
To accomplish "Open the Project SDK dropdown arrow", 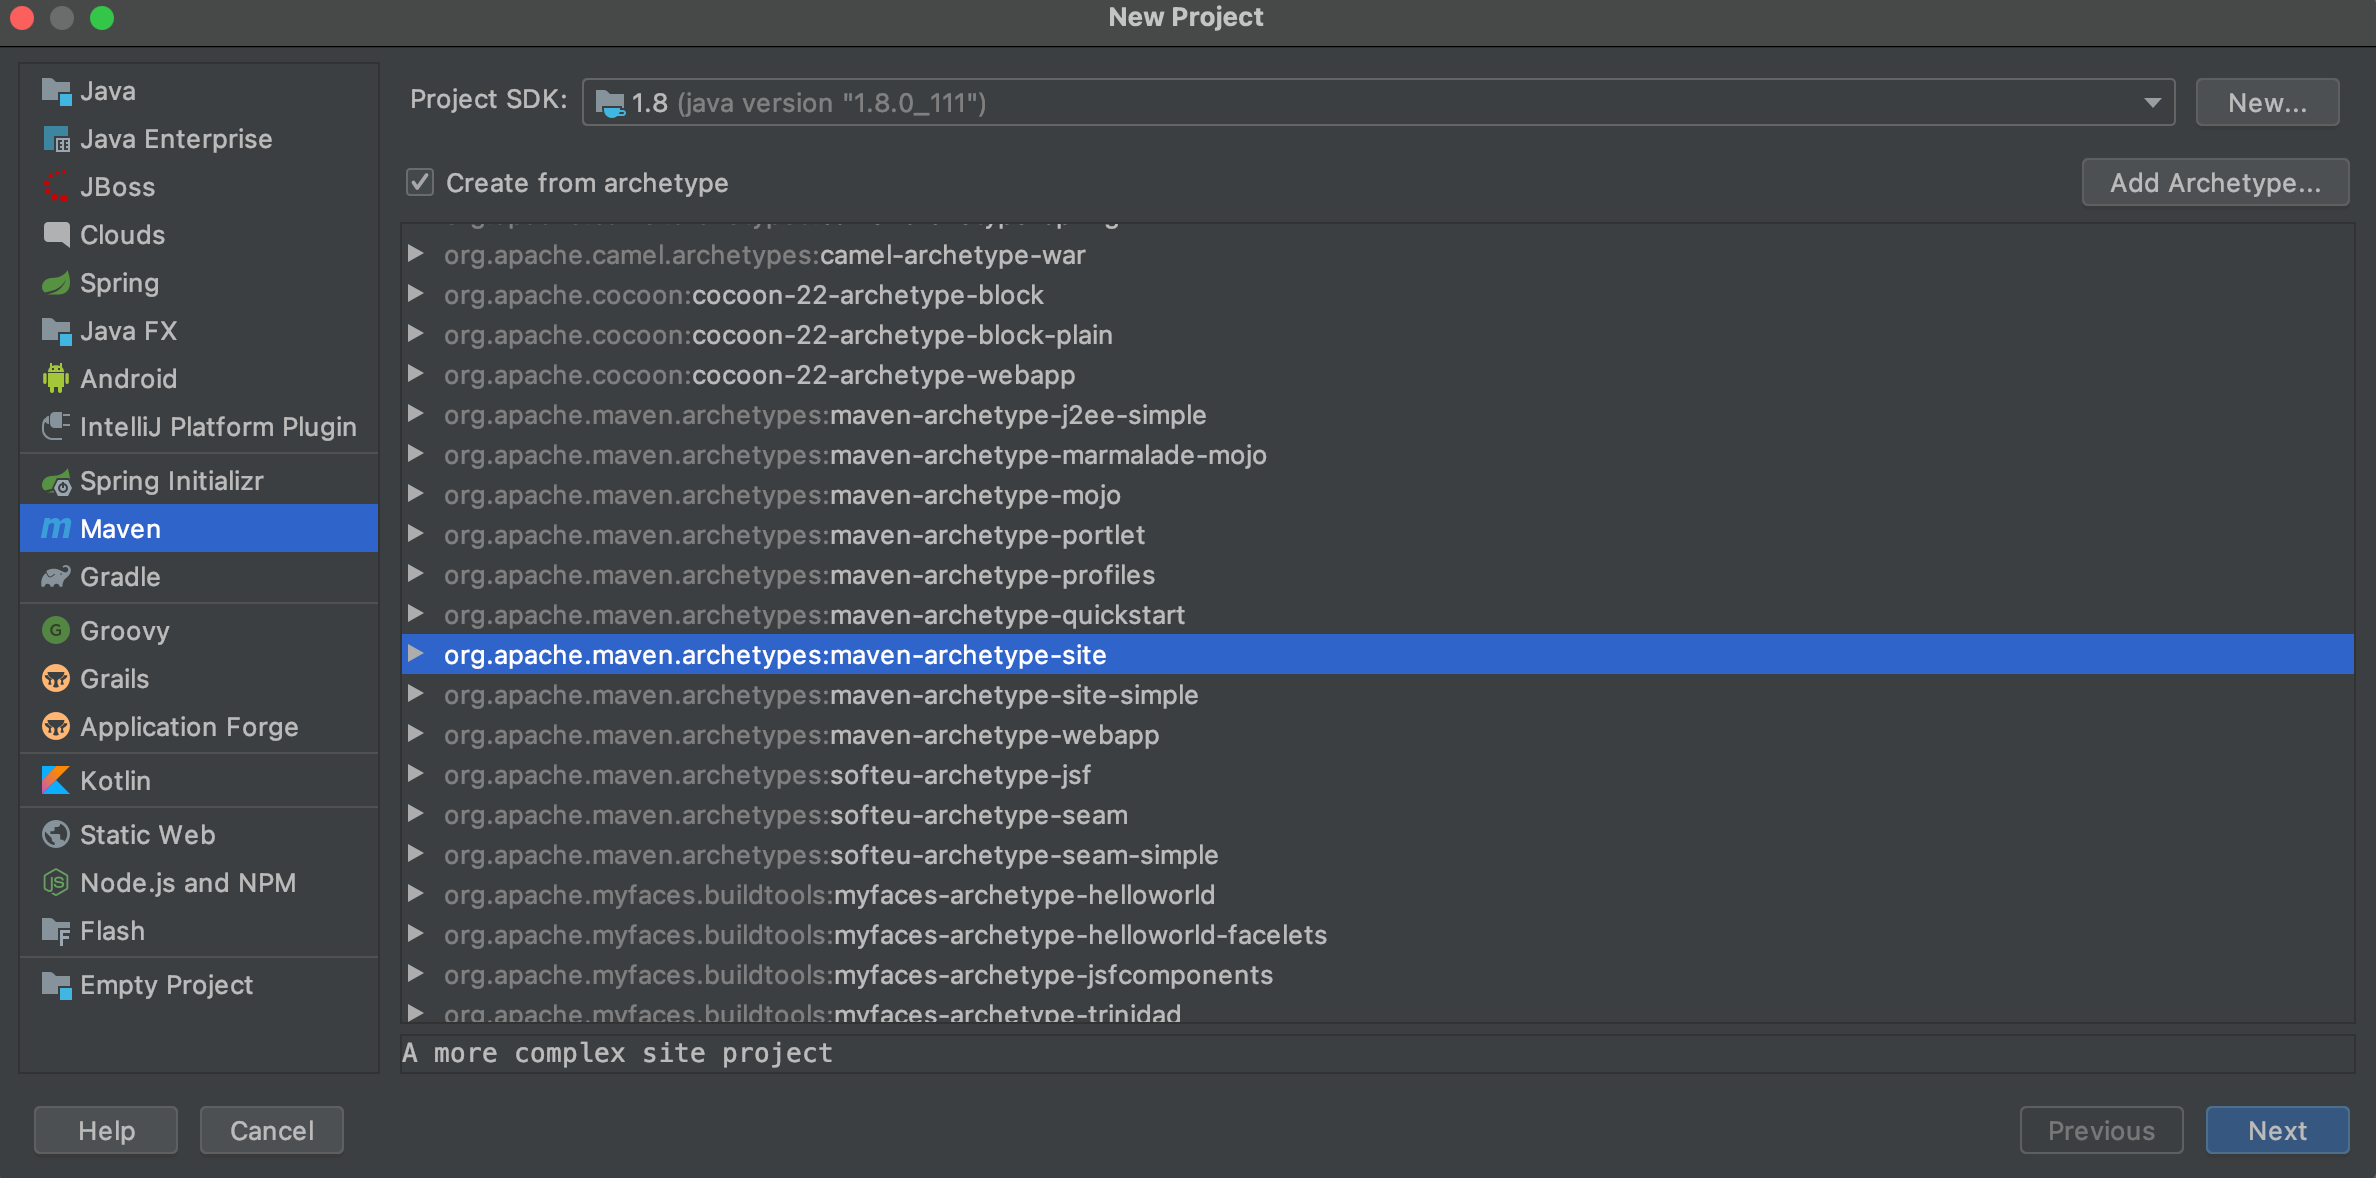I will tap(2152, 103).
